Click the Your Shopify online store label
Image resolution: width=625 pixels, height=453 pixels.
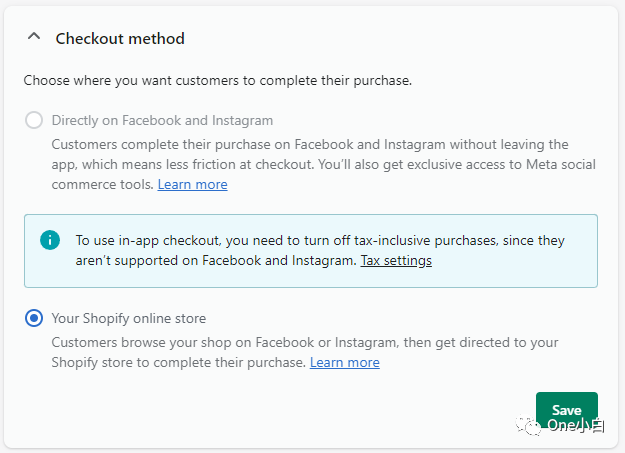(x=129, y=318)
